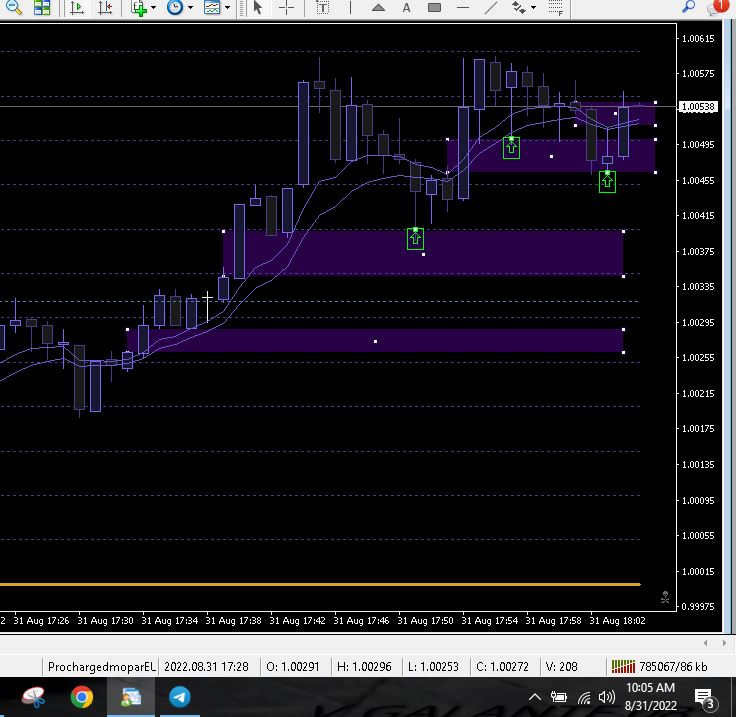
Task: Expand the hidden system tray icons
Action: (535, 697)
